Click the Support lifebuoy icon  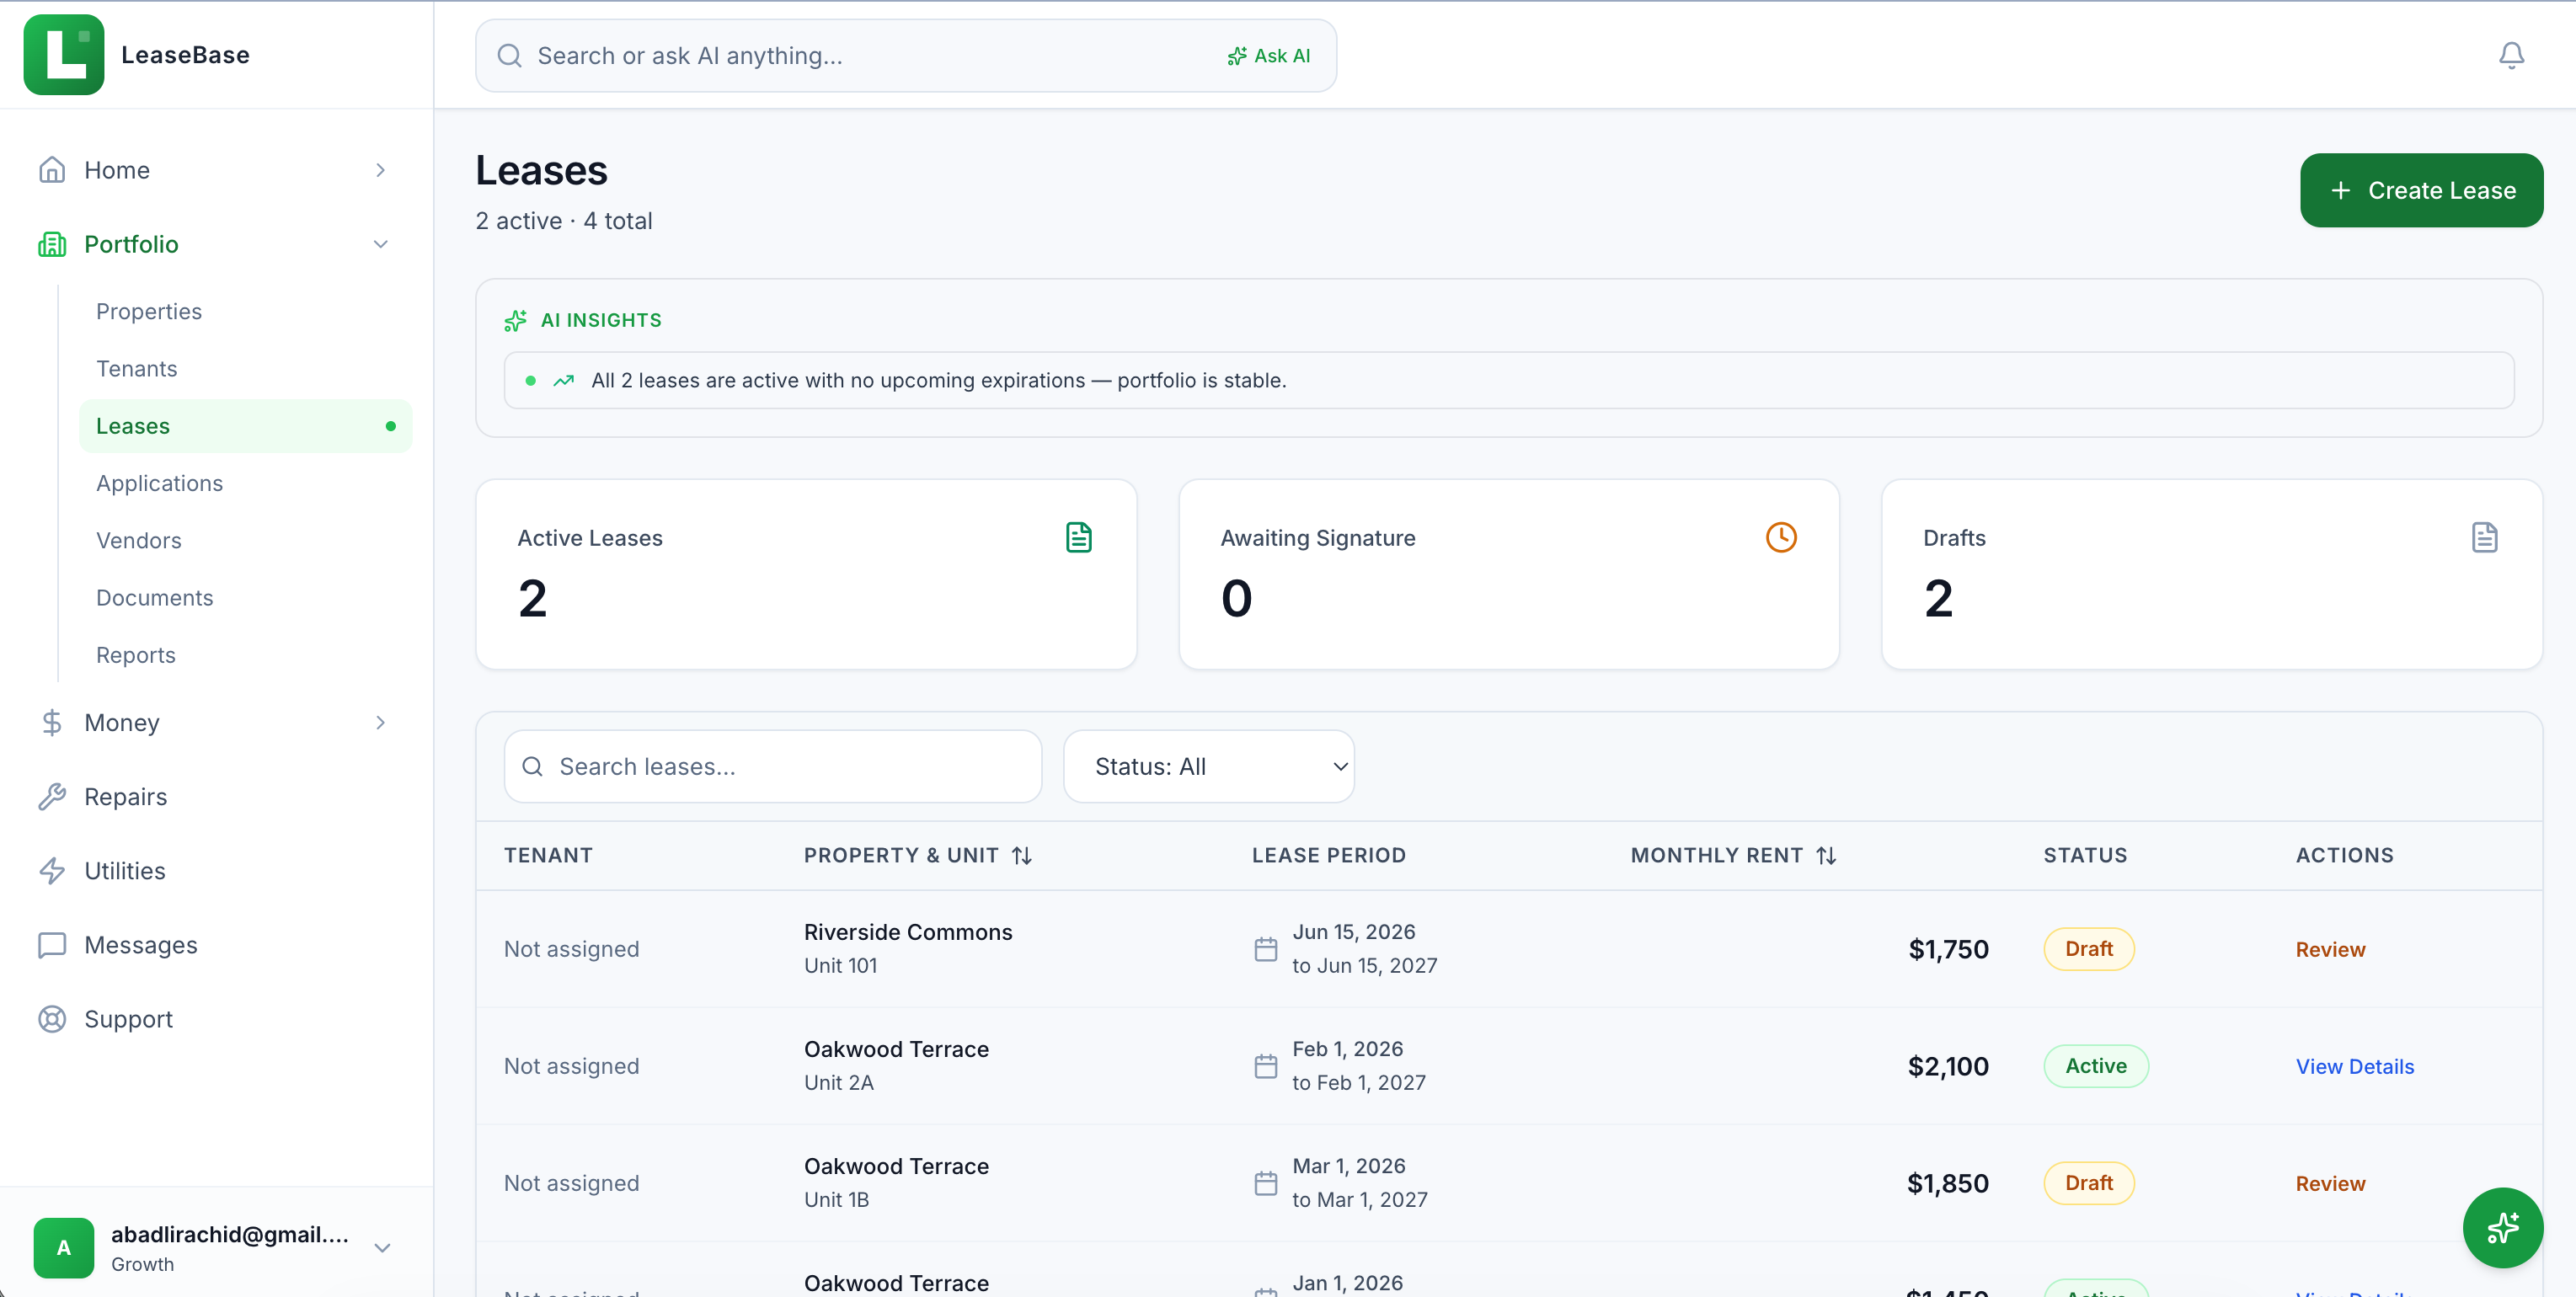point(52,1018)
